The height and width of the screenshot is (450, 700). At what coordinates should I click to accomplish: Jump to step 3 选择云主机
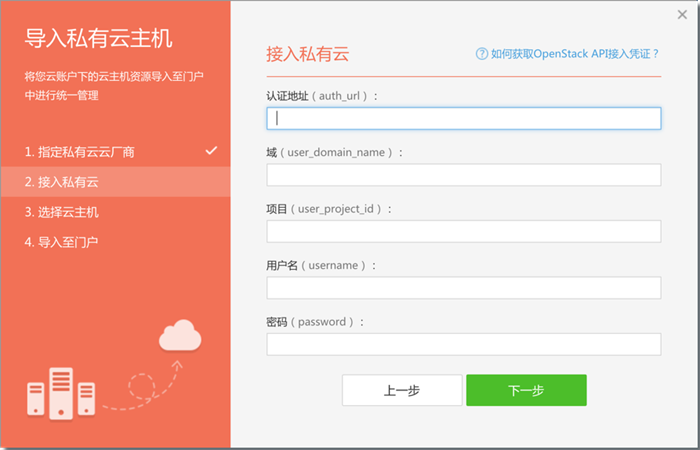(62, 212)
